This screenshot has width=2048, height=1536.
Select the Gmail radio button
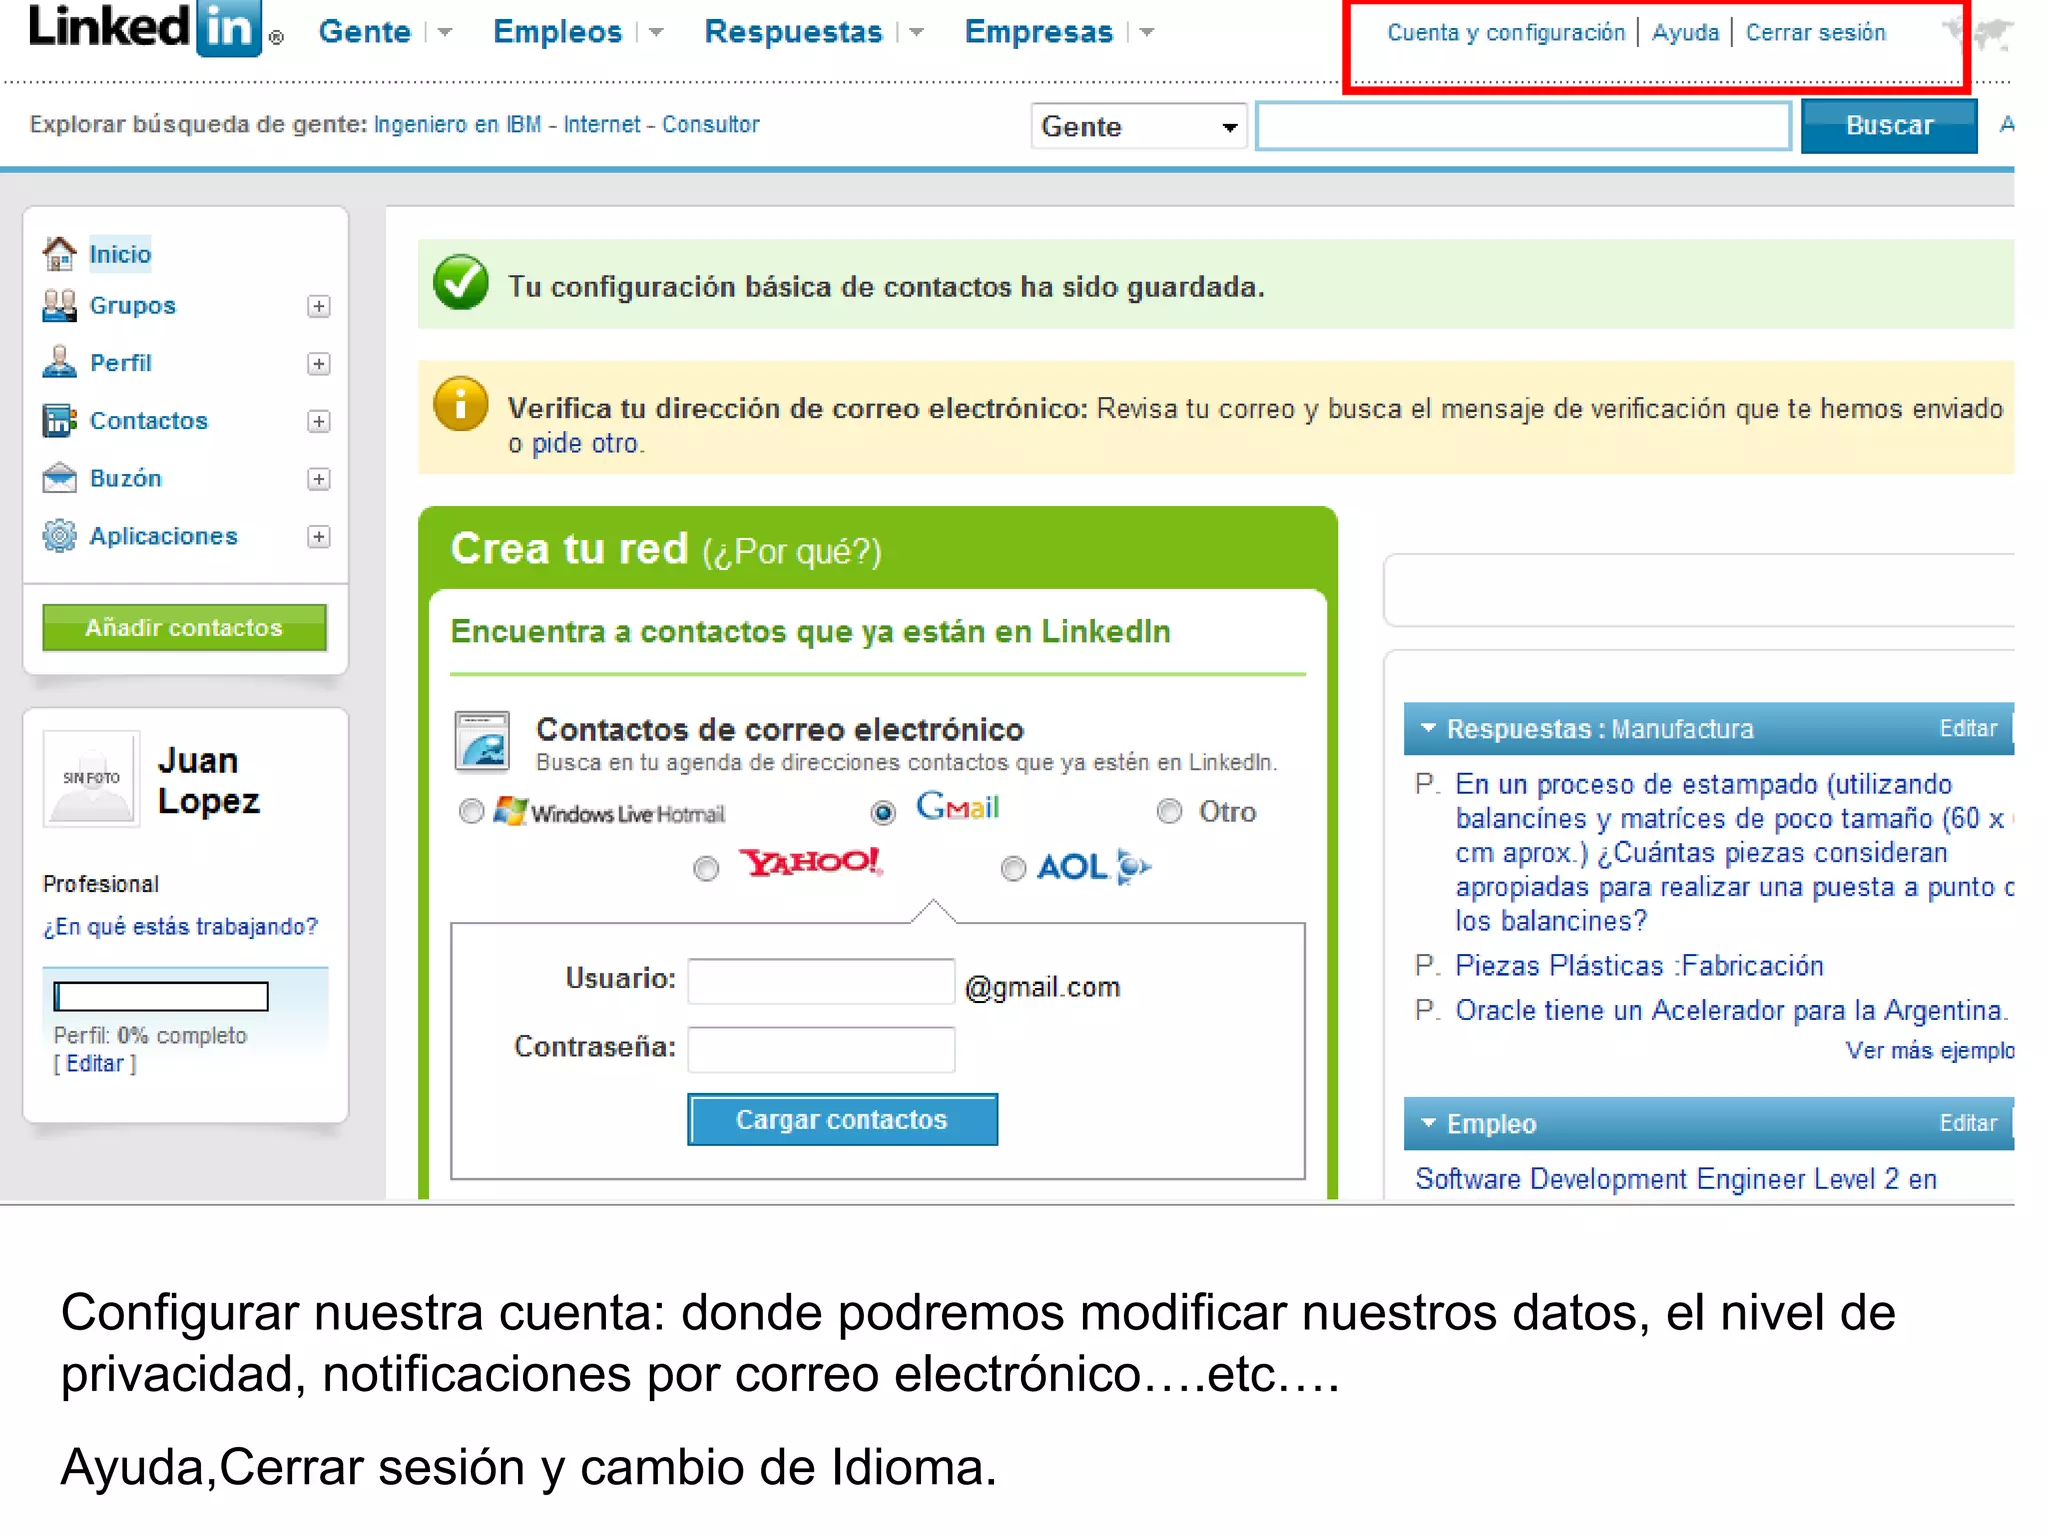(x=883, y=812)
